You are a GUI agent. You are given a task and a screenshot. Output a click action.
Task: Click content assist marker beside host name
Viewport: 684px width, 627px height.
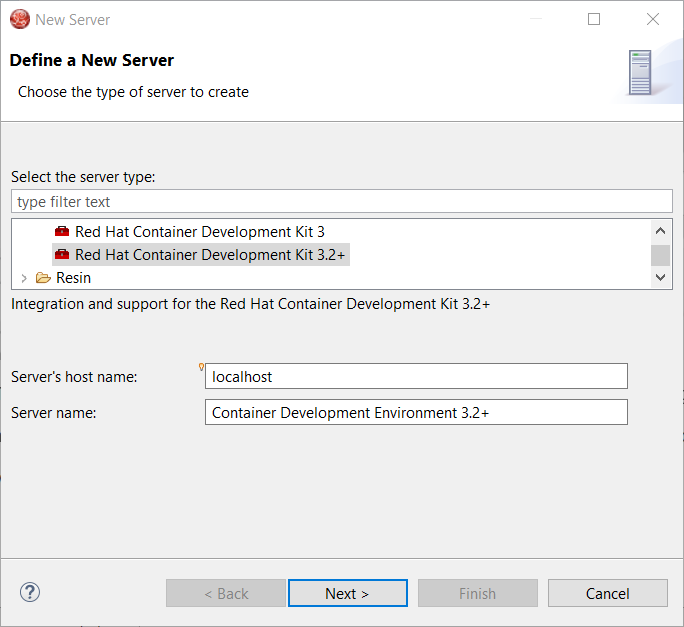point(202,367)
